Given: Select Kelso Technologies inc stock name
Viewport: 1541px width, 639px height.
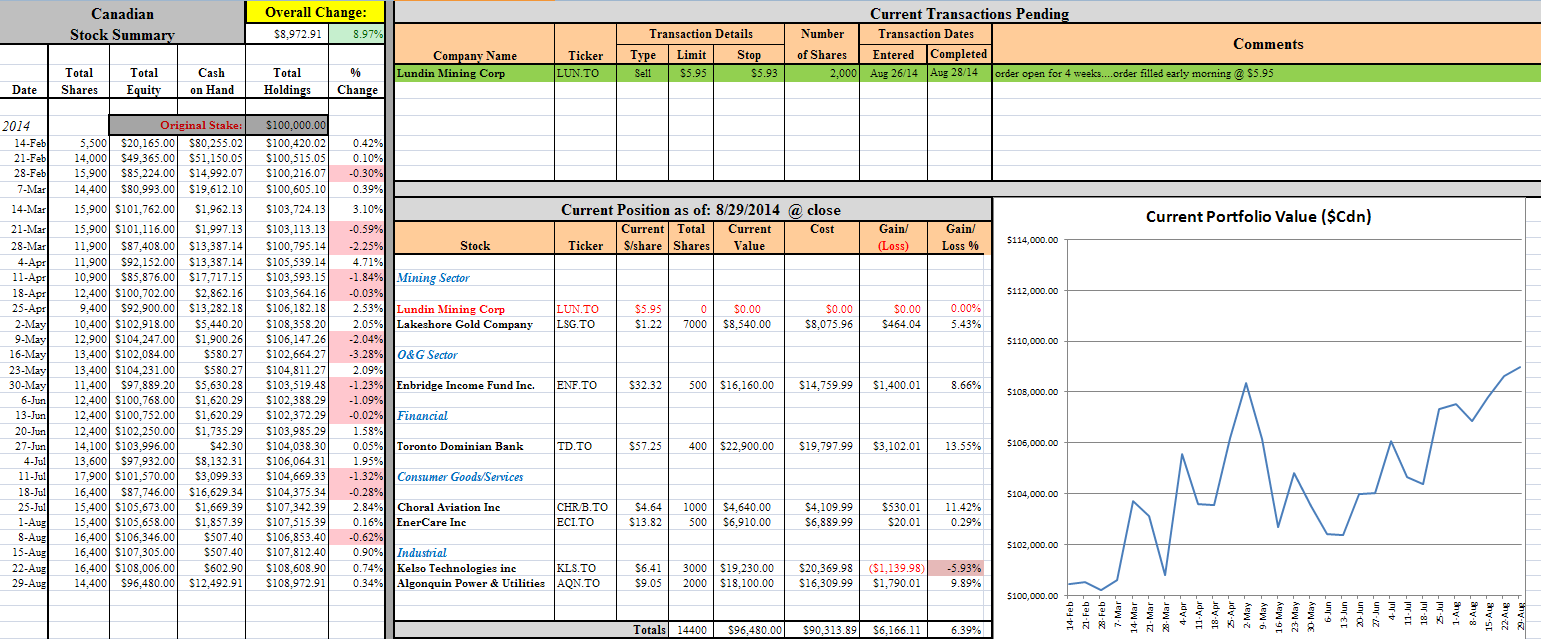Looking at the screenshot, I should pos(456,568).
